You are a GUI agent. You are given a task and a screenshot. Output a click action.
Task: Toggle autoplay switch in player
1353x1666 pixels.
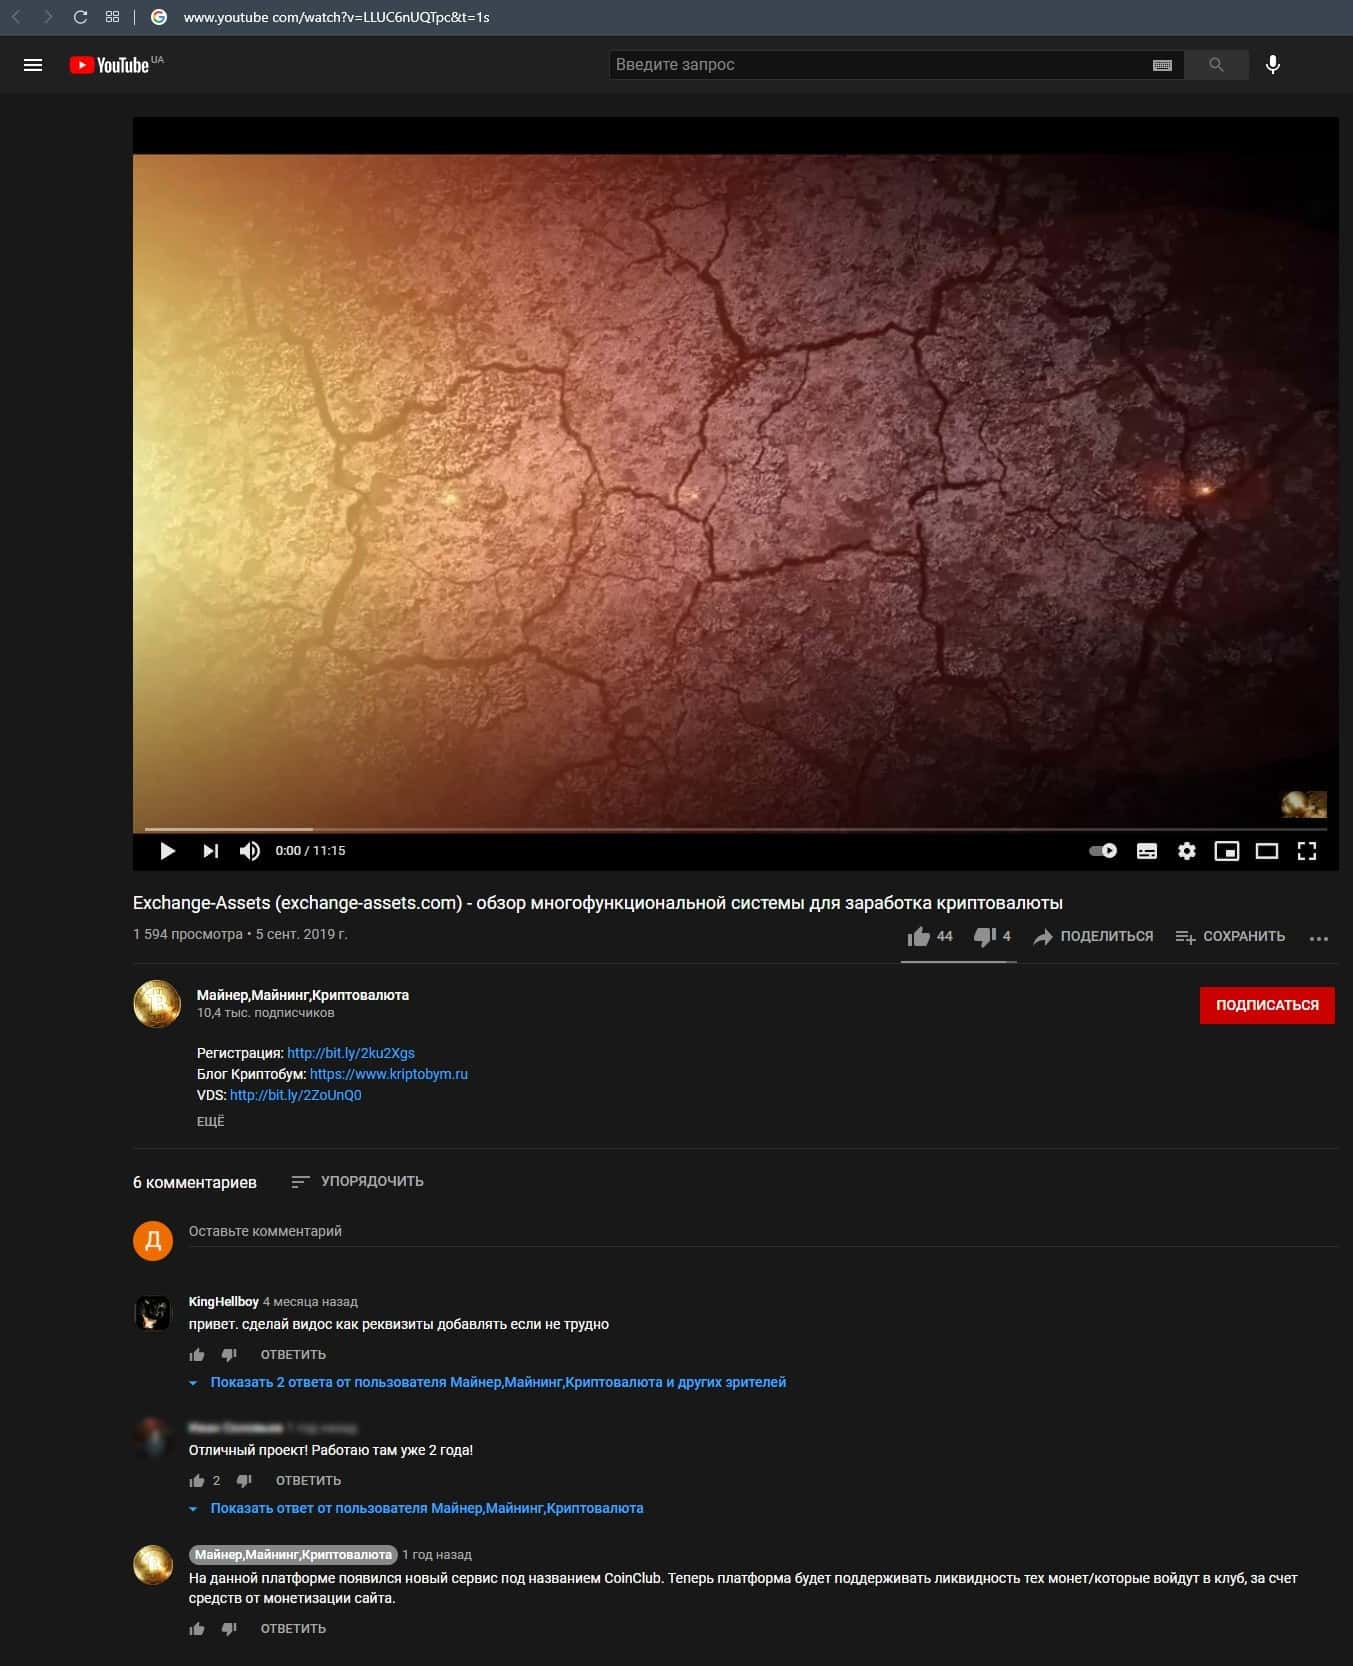coord(1103,851)
